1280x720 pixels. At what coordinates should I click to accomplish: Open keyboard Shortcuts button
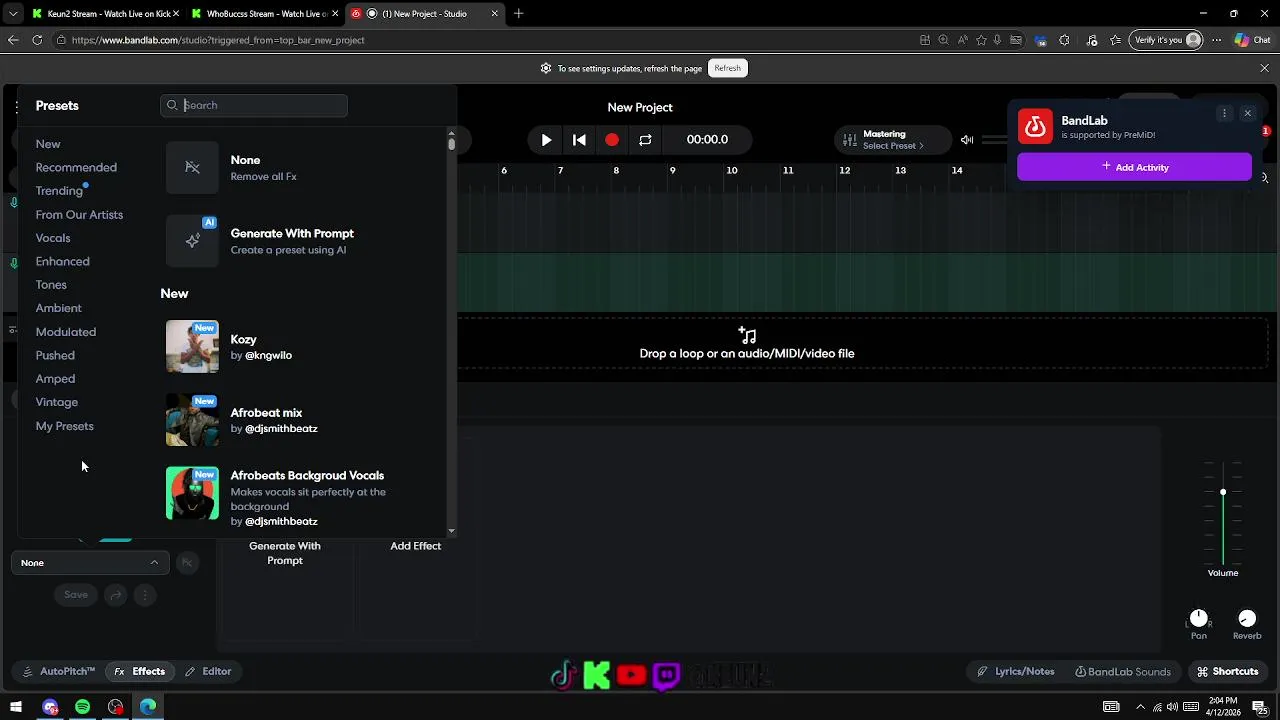[x=1228, y=672]
